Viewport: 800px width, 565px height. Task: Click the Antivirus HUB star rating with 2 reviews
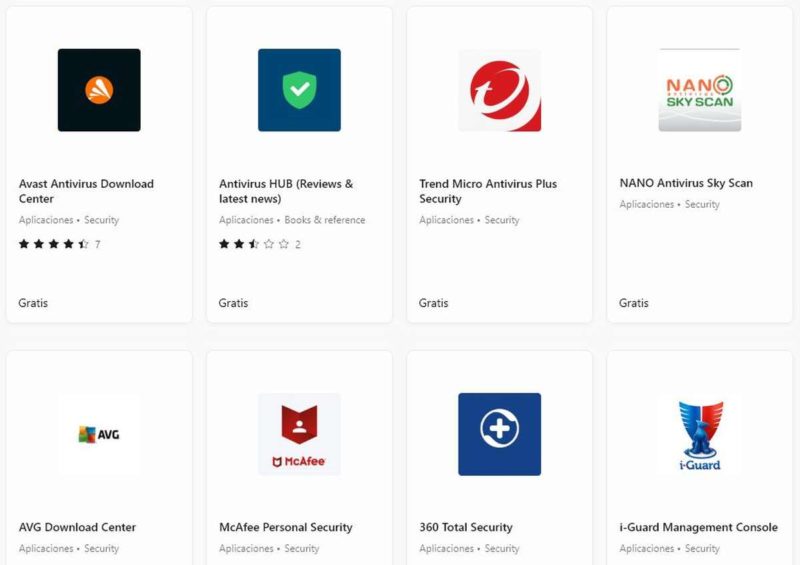click(x=260, y=244)
